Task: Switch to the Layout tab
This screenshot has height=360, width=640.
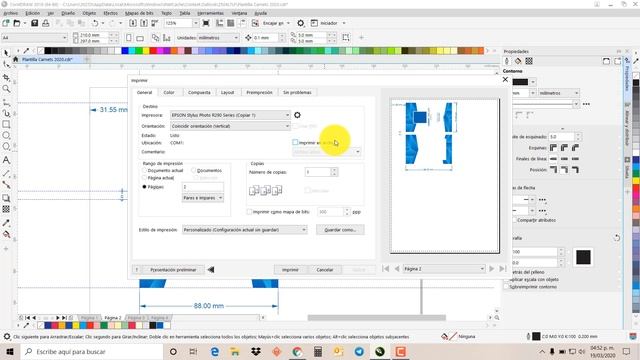Action: (227, 93)
